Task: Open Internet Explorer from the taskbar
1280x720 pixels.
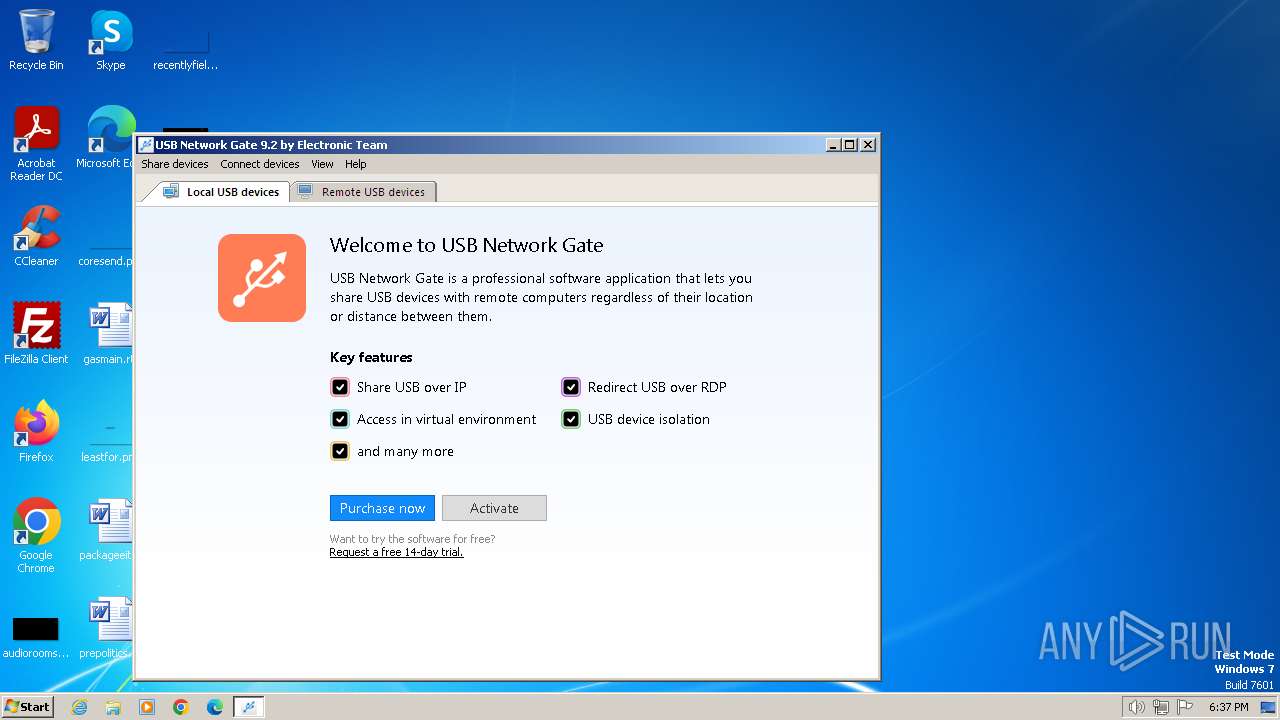Action: (80, 707)
